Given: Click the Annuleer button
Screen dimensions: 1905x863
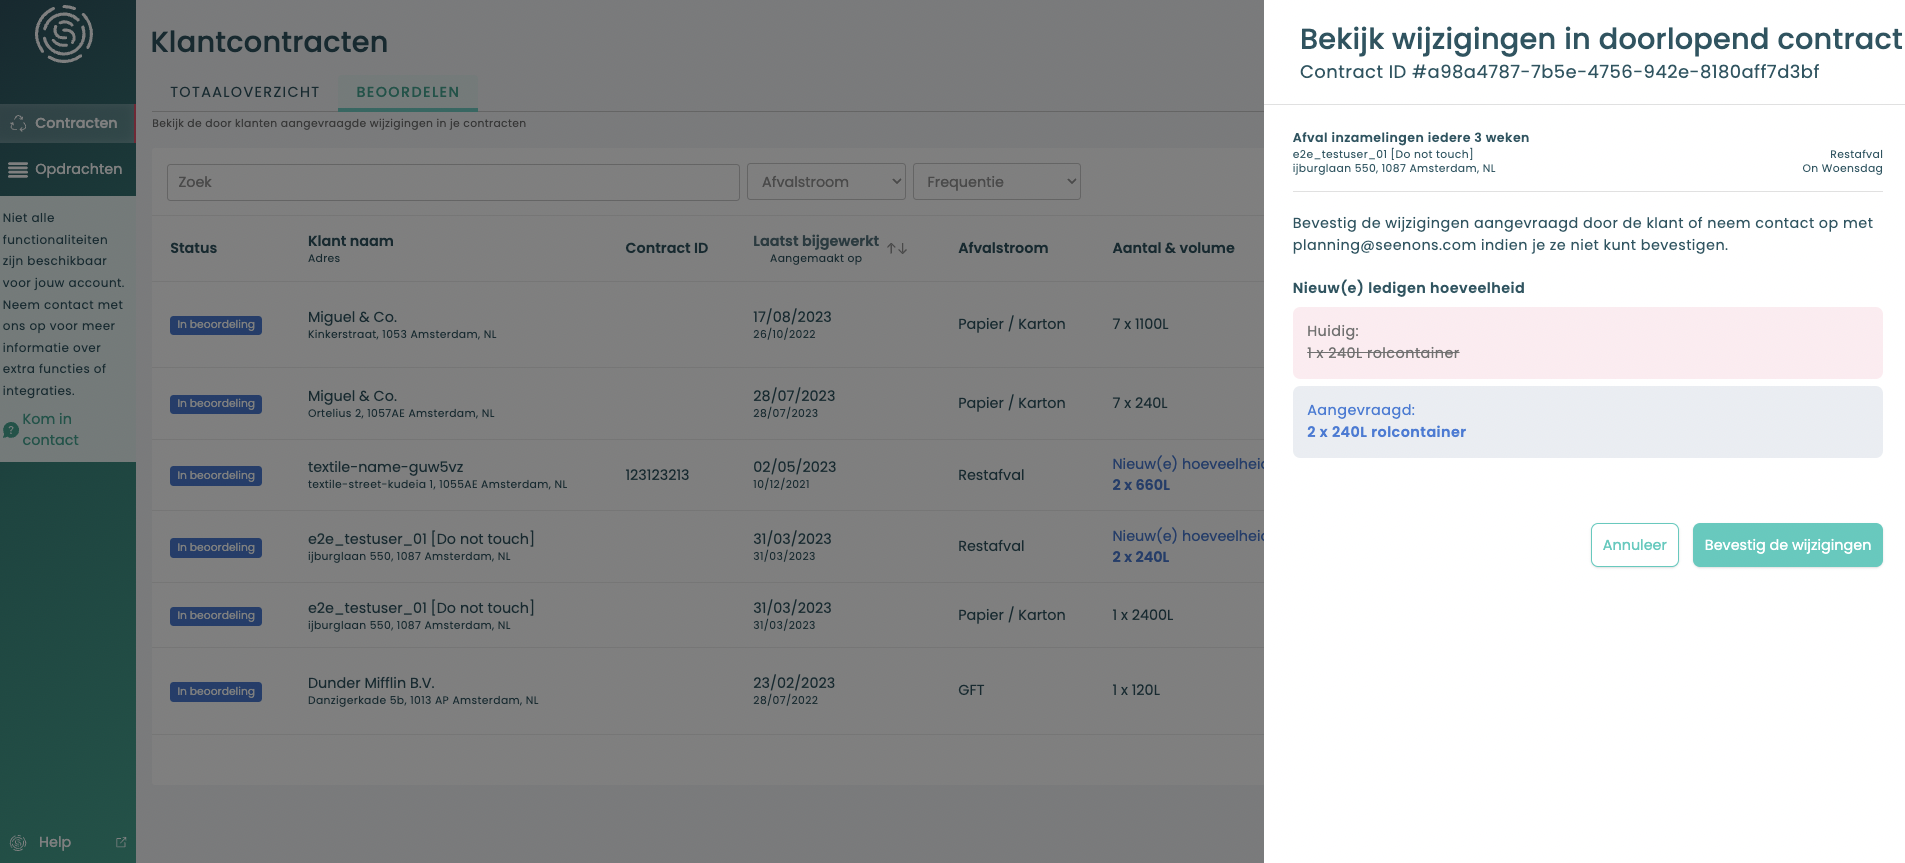Looking at the screenshot, I should pos(1635,545).
